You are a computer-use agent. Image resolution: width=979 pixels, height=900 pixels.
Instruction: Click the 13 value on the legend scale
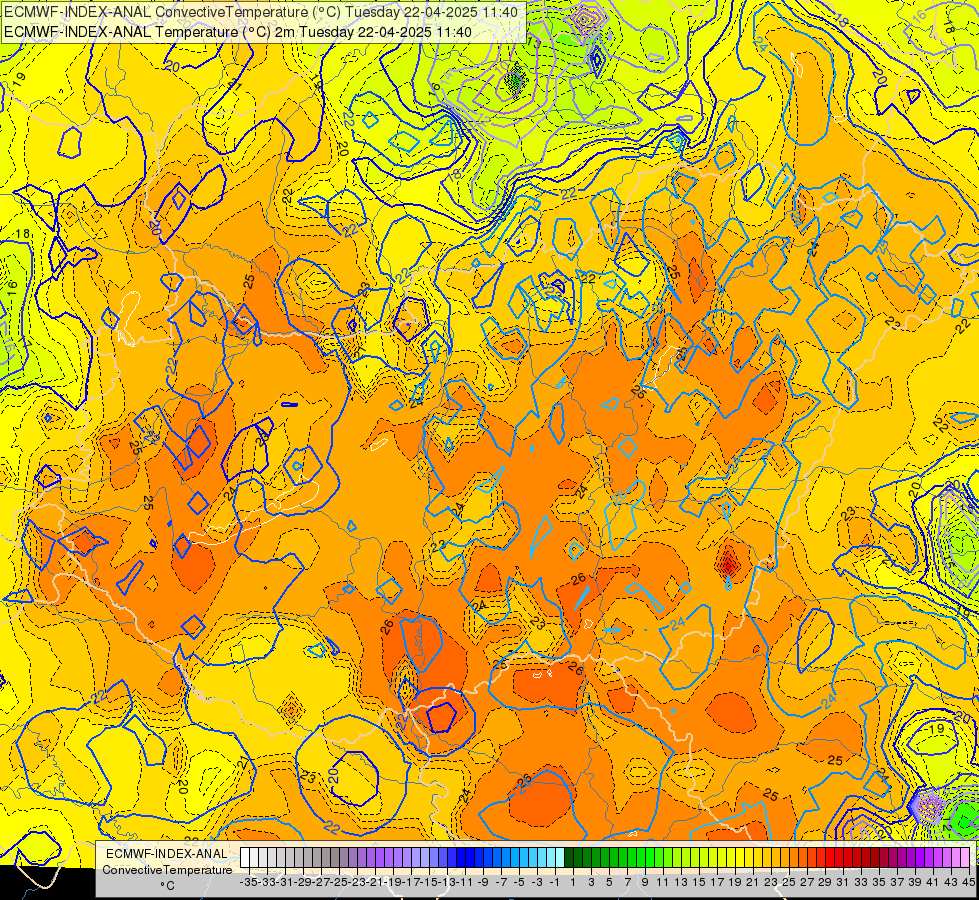(x=681, y=882)
